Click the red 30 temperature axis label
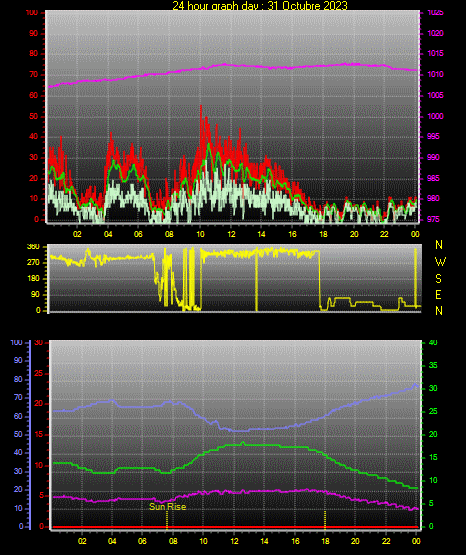 click(x=38, y=343)
